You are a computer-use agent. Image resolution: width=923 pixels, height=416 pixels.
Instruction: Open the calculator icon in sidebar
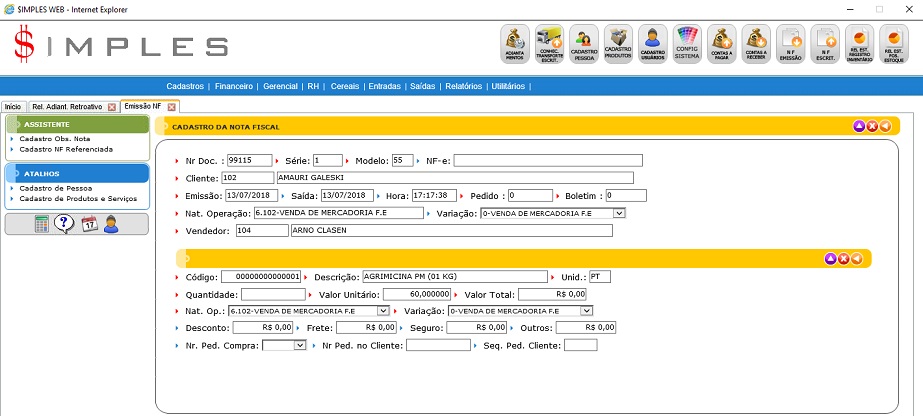42,224
